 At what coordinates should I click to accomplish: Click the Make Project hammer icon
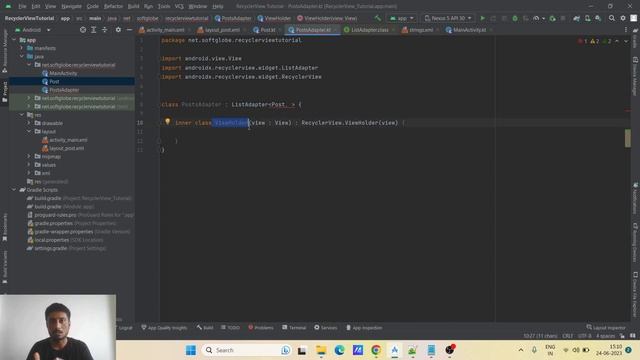pos(378,18)
